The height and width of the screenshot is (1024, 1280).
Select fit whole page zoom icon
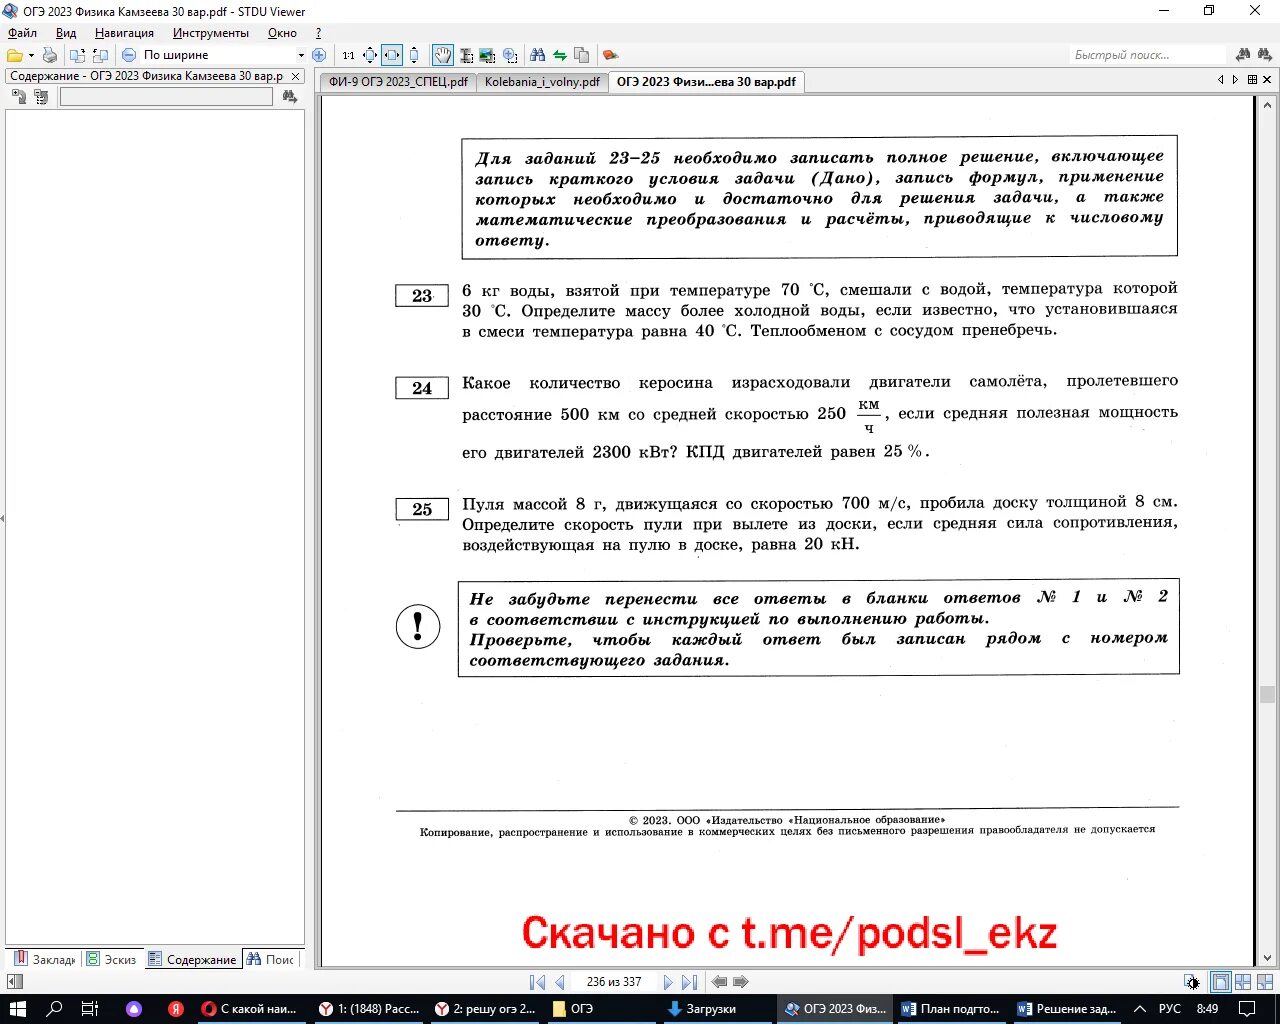[x=370, y=55]
